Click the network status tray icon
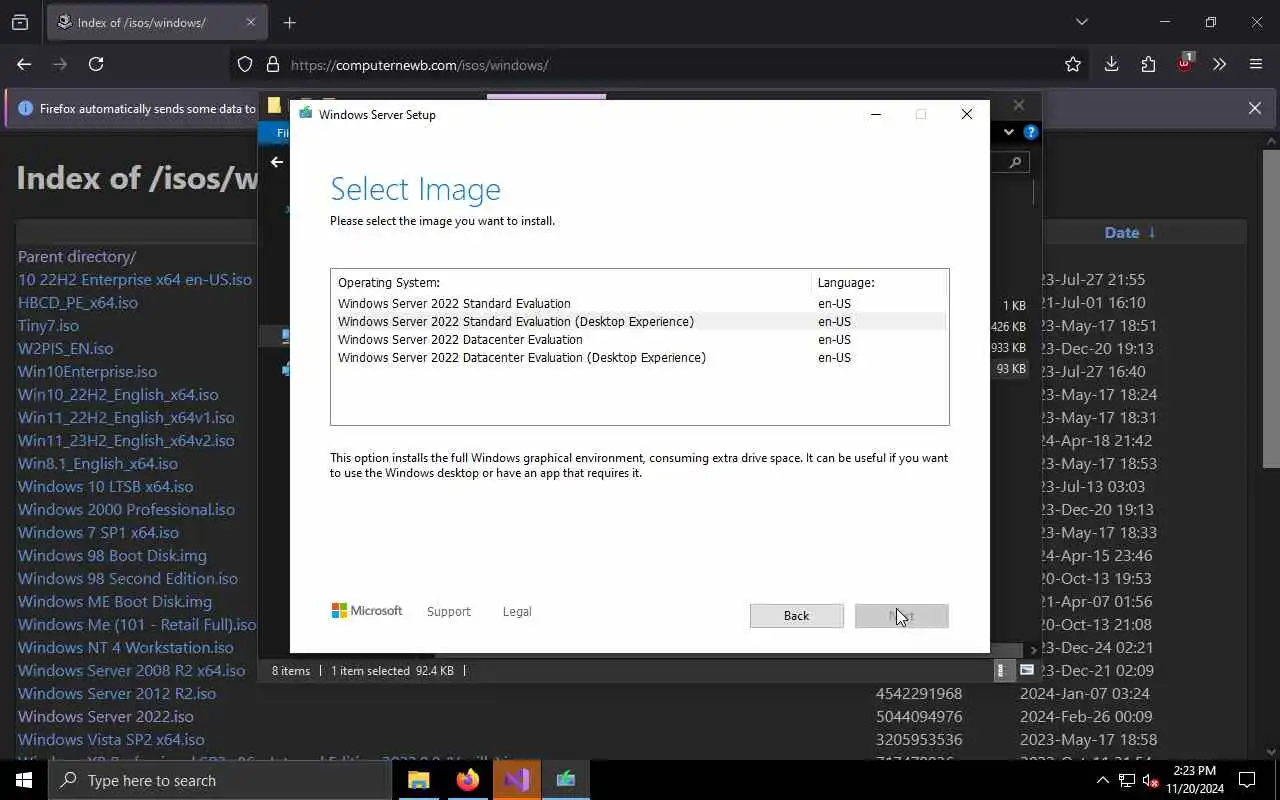The height and width of the screenshot is (800, 1280). coord(1127,780)
